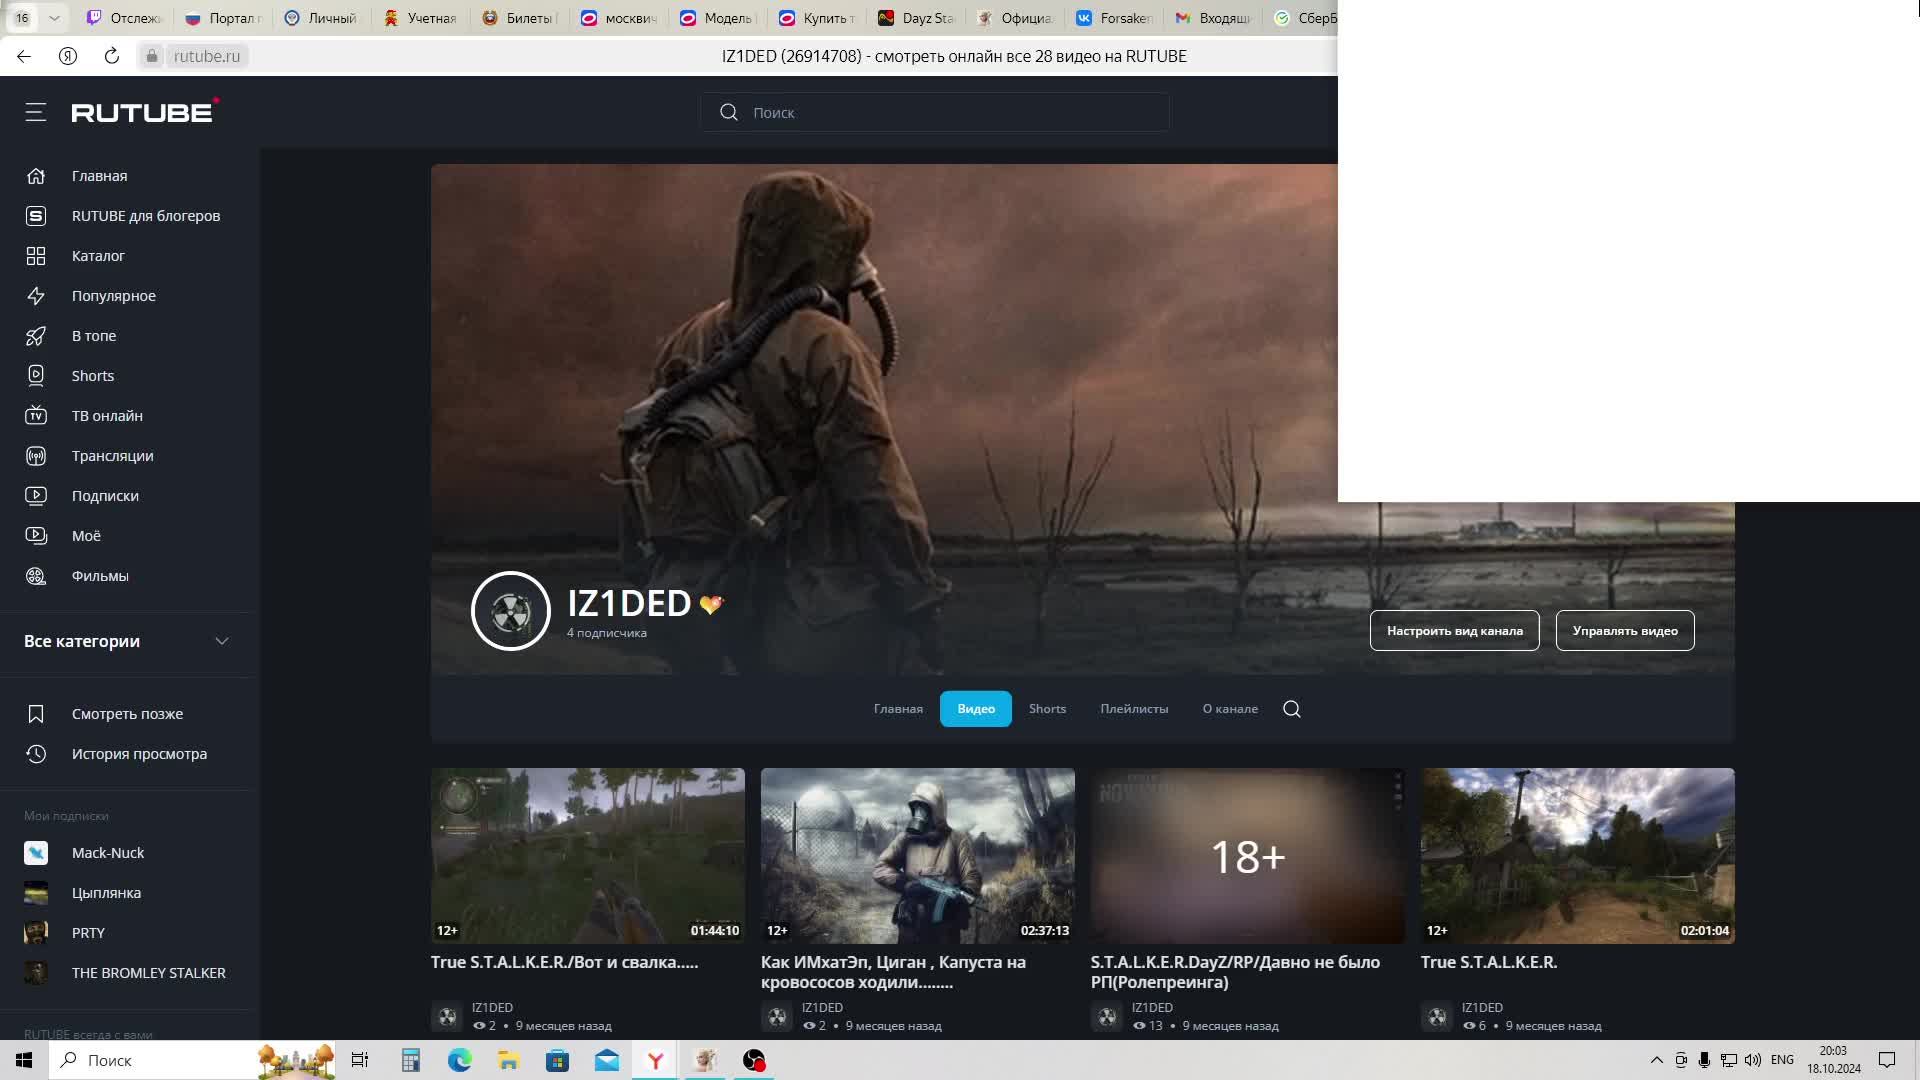The width and height of the screenshot is (1920, 1080).
Task: Open RUTUBE для блогеров icon
Action: pyautogui.click(x=36, y=216)
